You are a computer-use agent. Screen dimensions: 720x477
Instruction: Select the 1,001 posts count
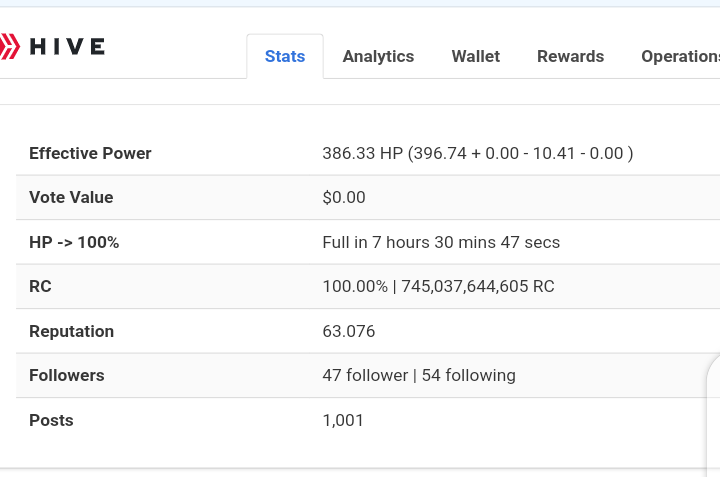(343, 420)
